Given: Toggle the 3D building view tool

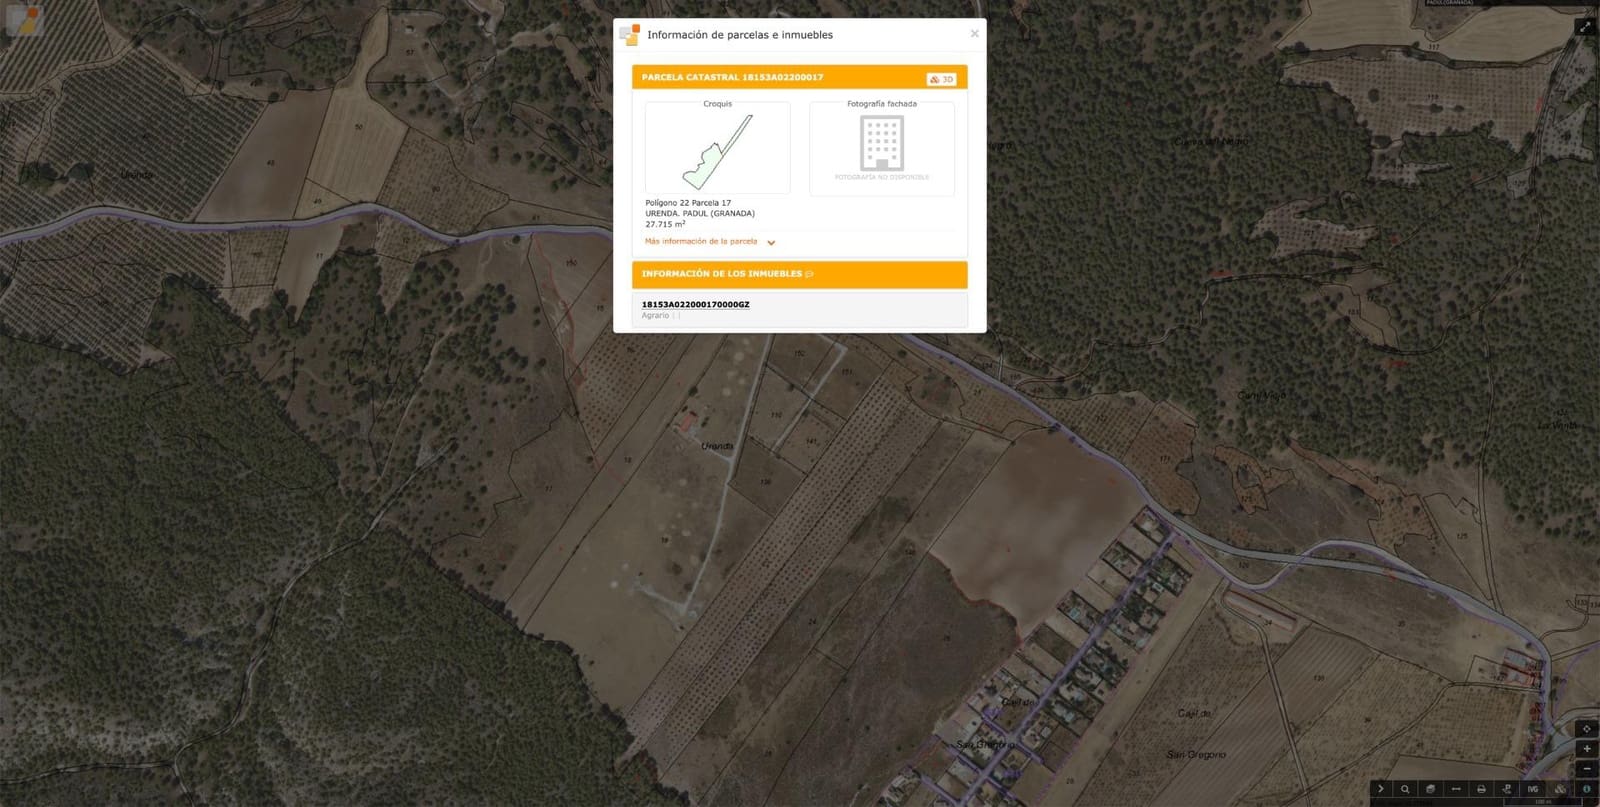Looking at the screenshot, I should coord(1559,789).
